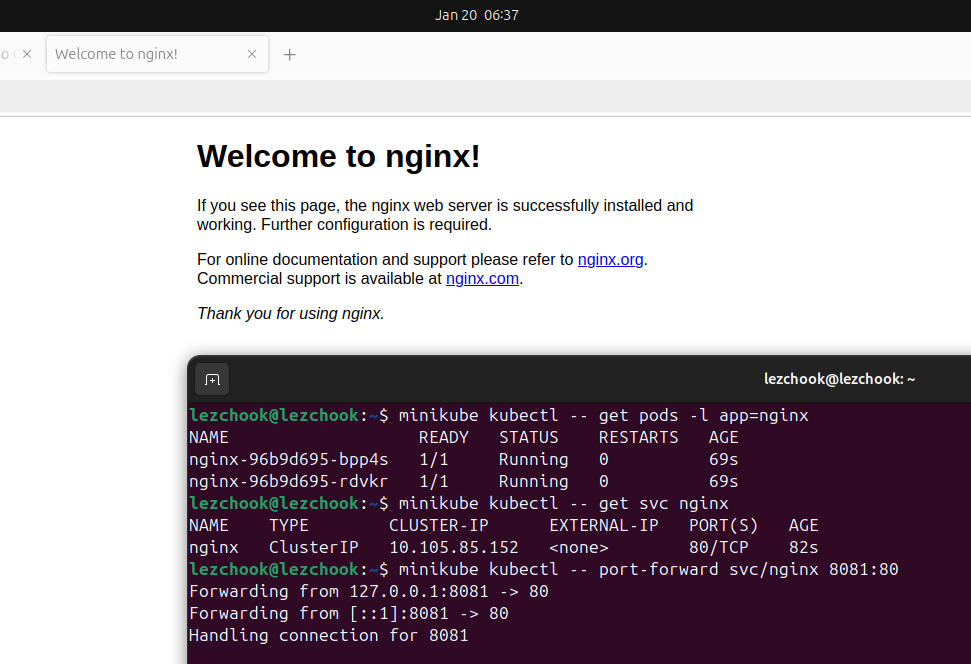
Task: Click the 69s age of pod rdvkr
Action: pos(723,481)
